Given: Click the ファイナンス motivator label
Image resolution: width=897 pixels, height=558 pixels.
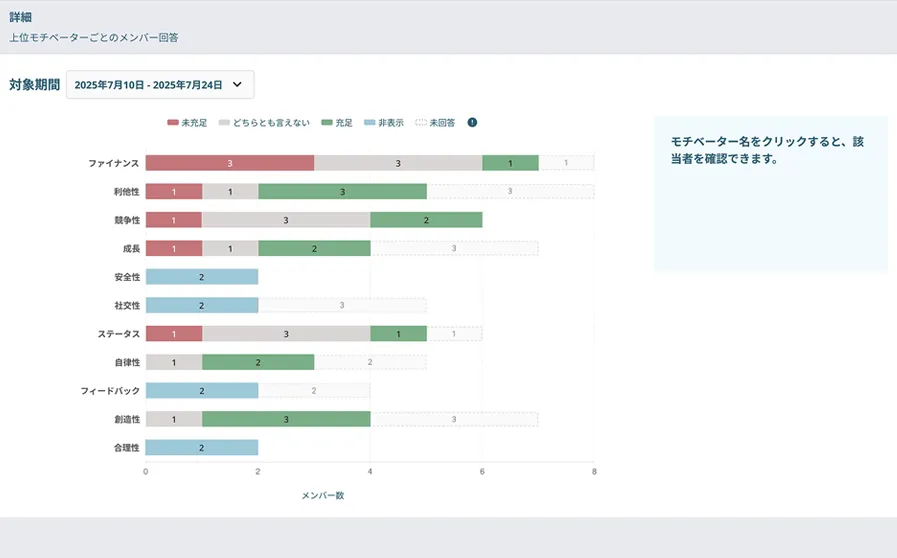Looking at the screenshot, I should click(x=113, y=163).
